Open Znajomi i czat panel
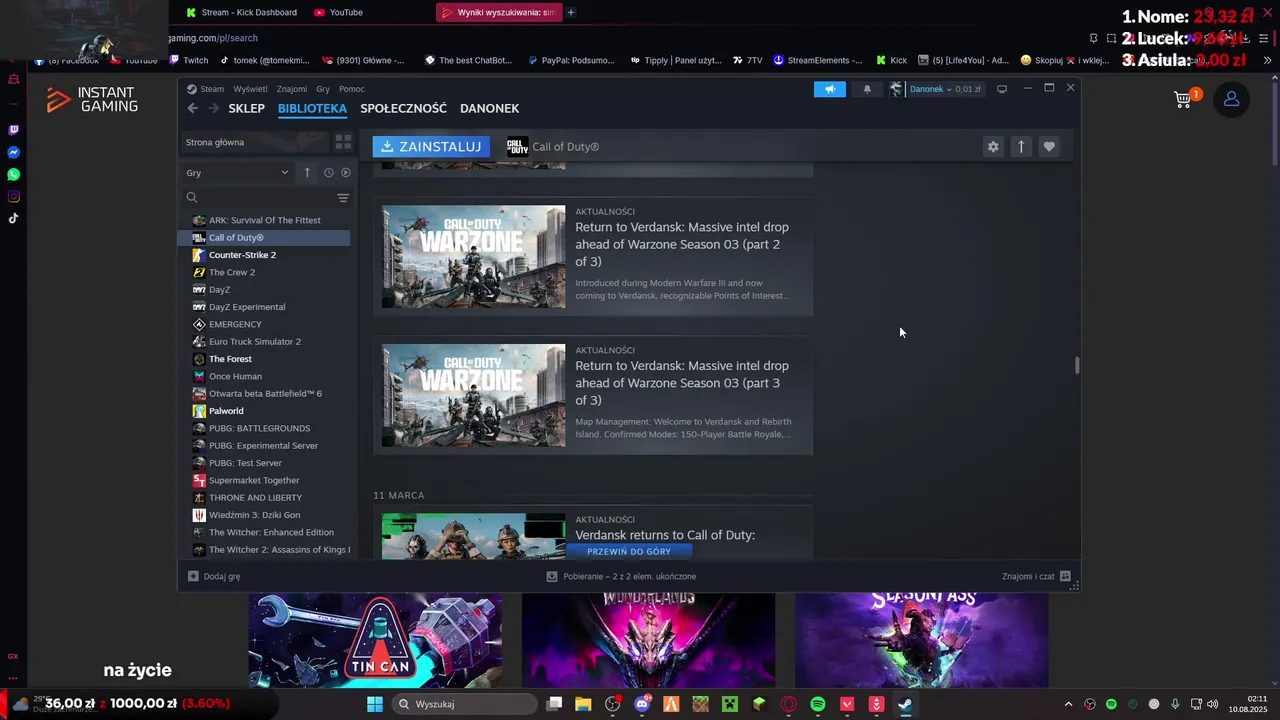 pos(1036,576)
